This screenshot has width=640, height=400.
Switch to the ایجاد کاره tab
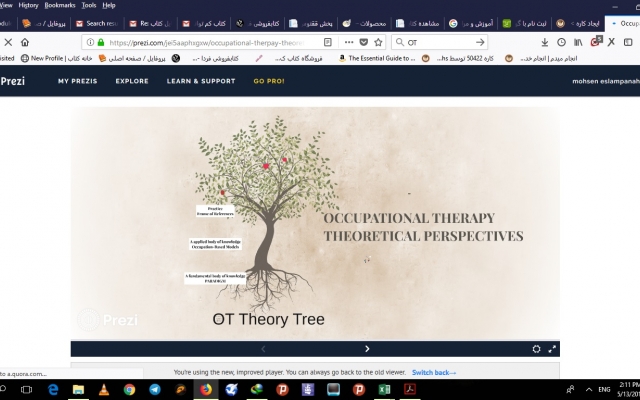click(578, 23)
